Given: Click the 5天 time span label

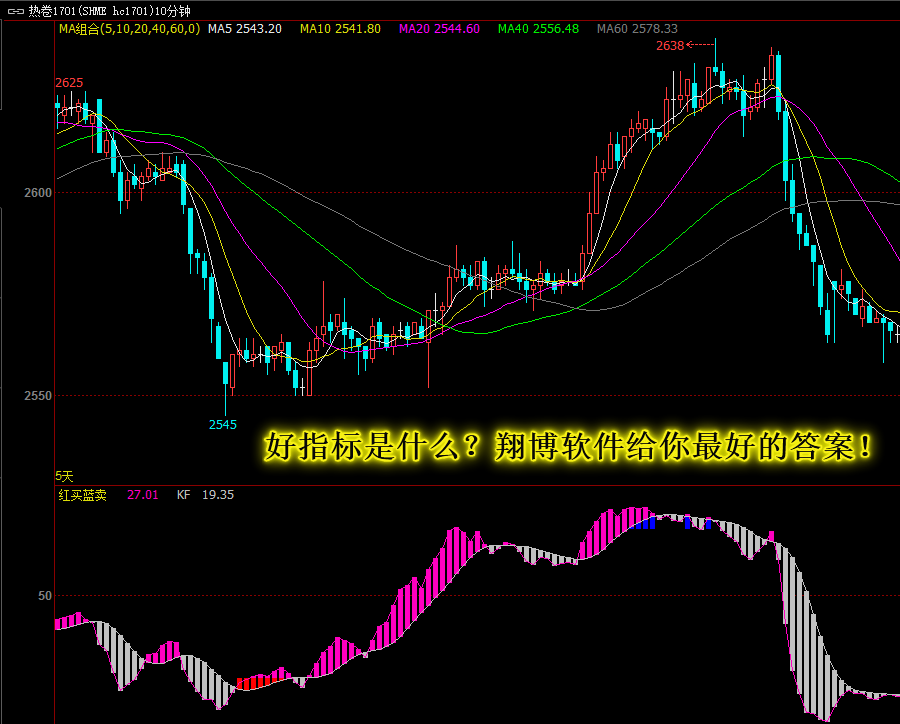Looking at the screenshot, I should coord(64,476).
